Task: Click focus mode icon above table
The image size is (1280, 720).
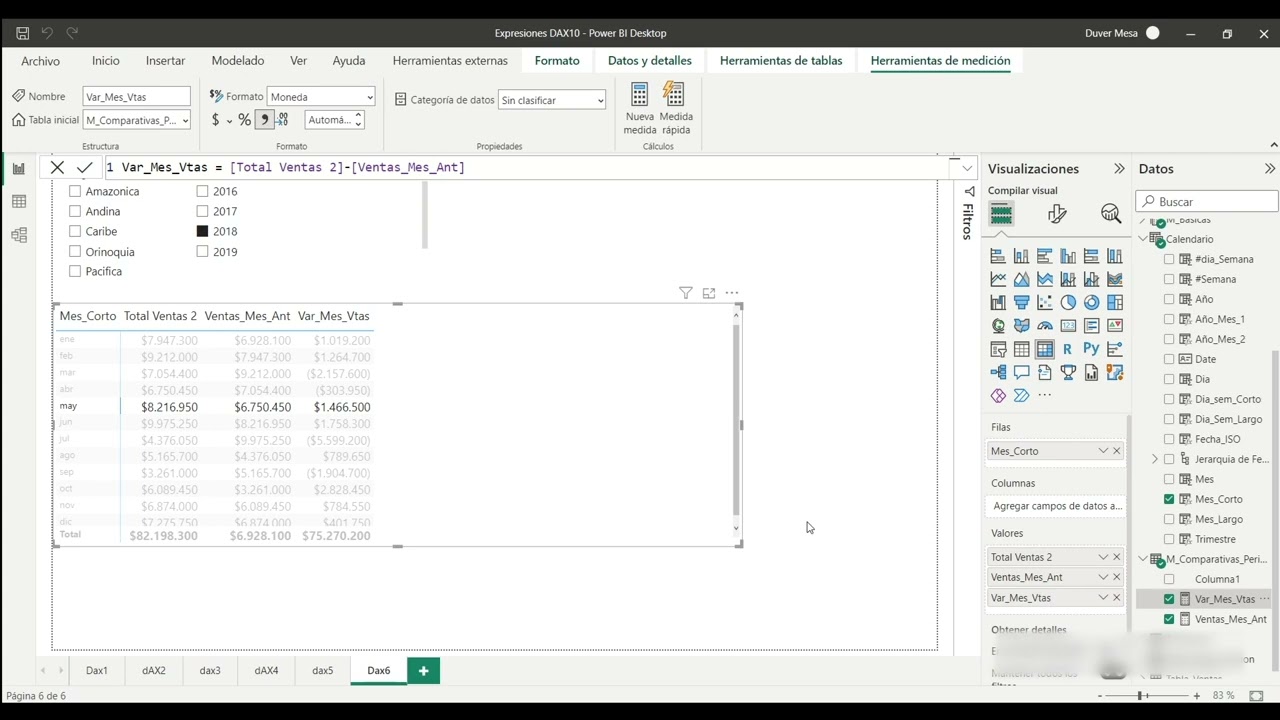Action: coord(709,293)
